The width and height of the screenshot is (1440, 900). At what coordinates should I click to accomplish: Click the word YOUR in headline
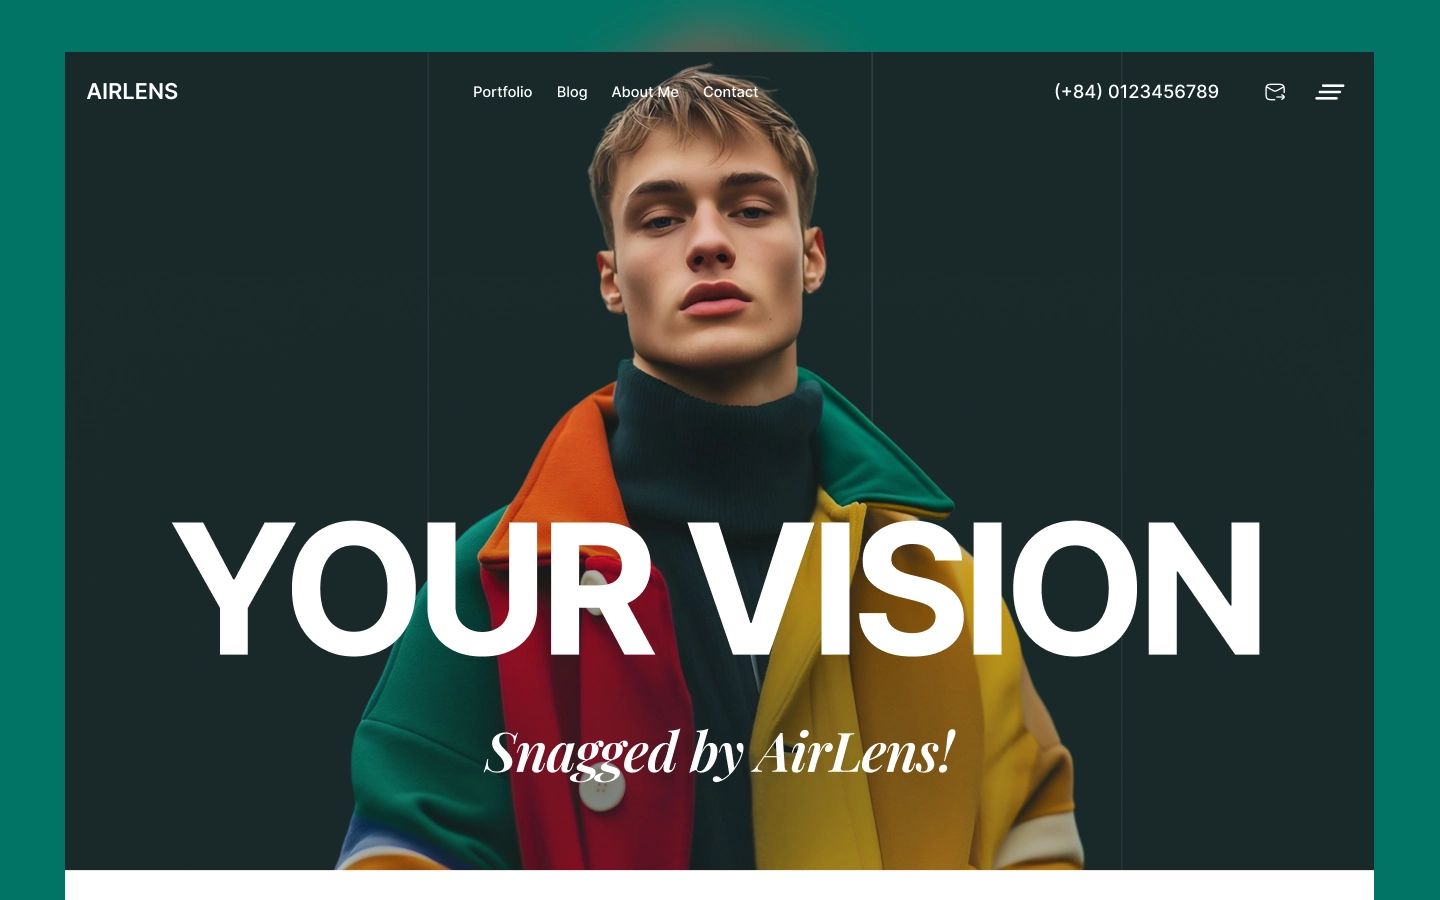pos(414,588)
